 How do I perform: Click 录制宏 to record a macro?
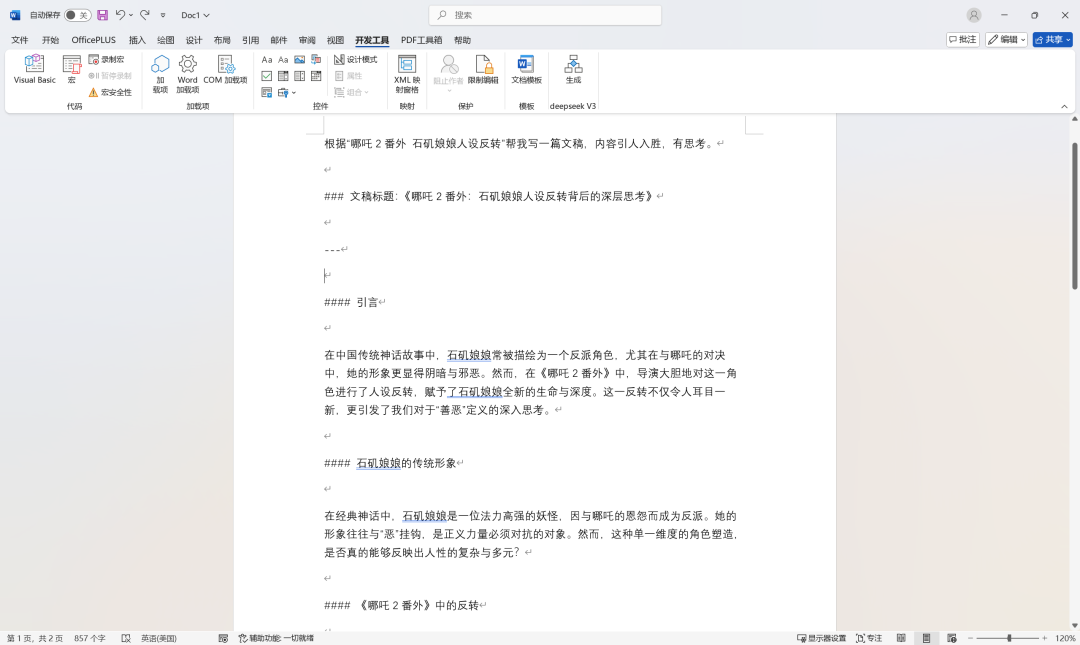pyautogui.click(x=107, y=60)
